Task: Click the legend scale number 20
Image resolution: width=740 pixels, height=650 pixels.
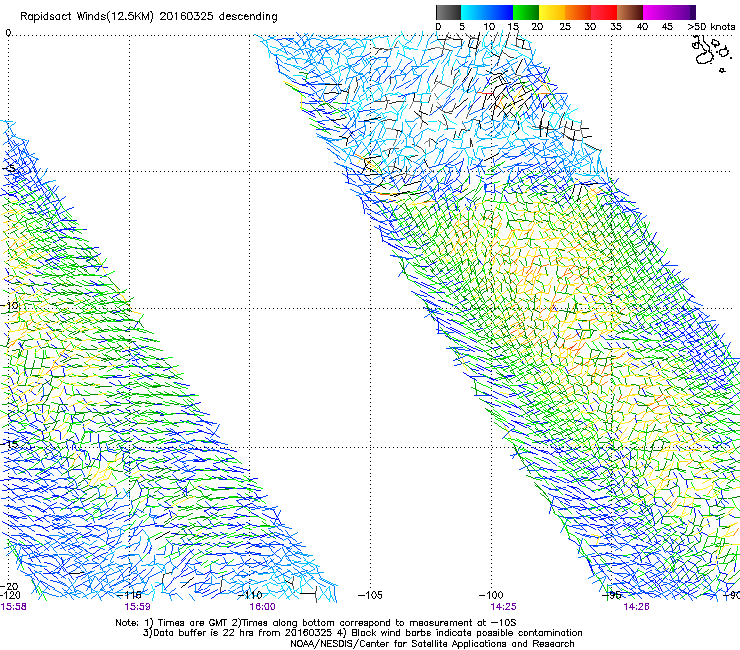Action: [537, 27]
